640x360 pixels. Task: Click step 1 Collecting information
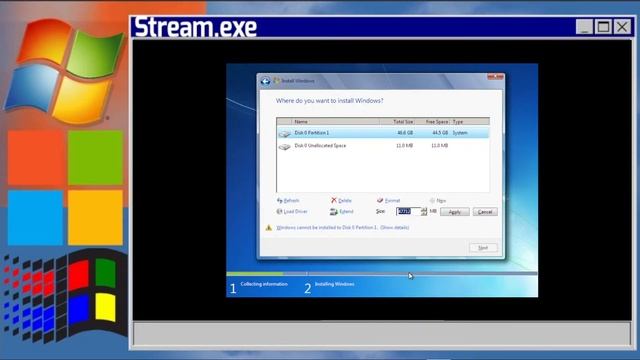pos(258,287)
